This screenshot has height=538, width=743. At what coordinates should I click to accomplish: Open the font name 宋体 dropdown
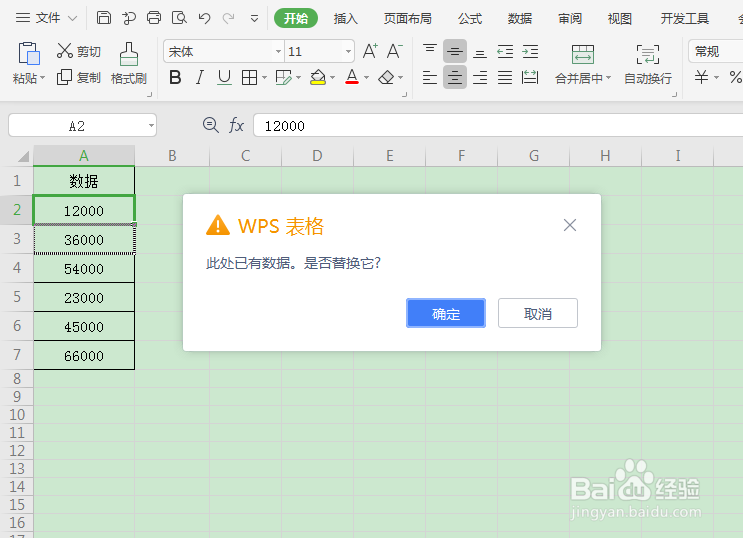click(279, 51)
